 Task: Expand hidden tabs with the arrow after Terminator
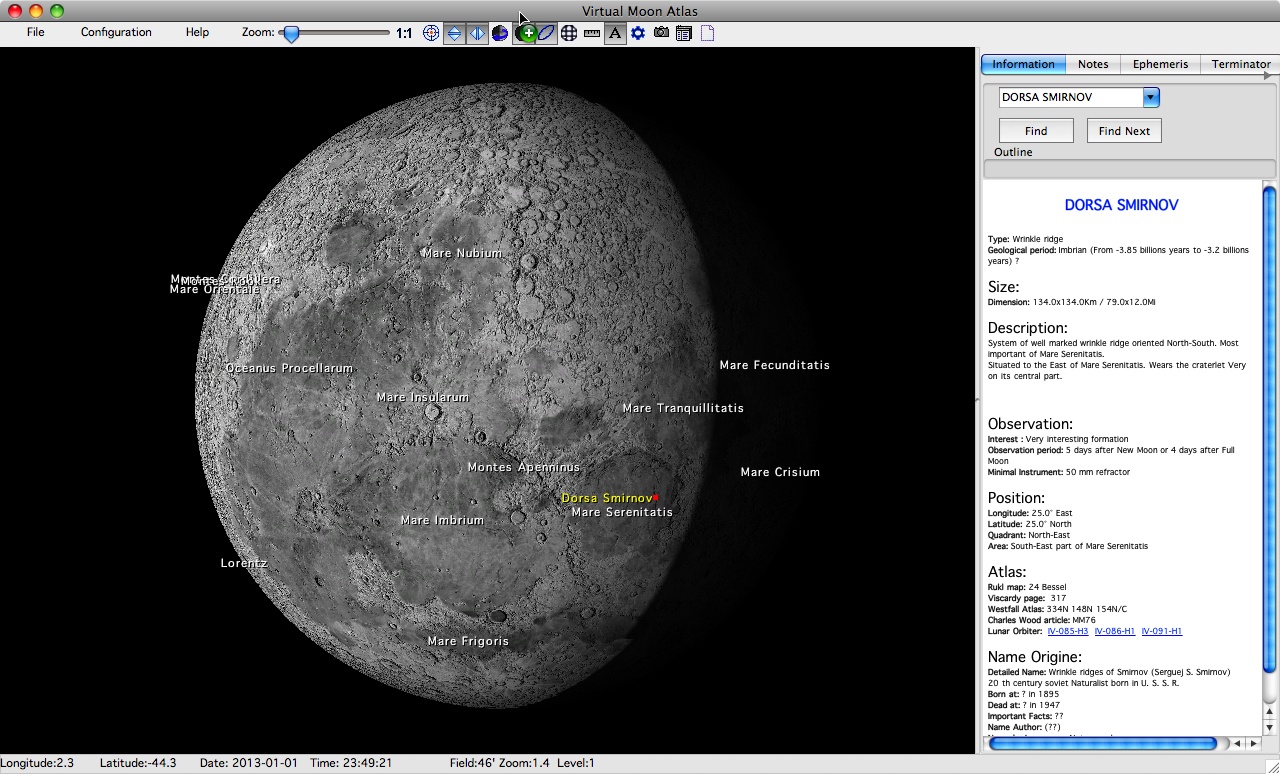[x=1270, y=75]
